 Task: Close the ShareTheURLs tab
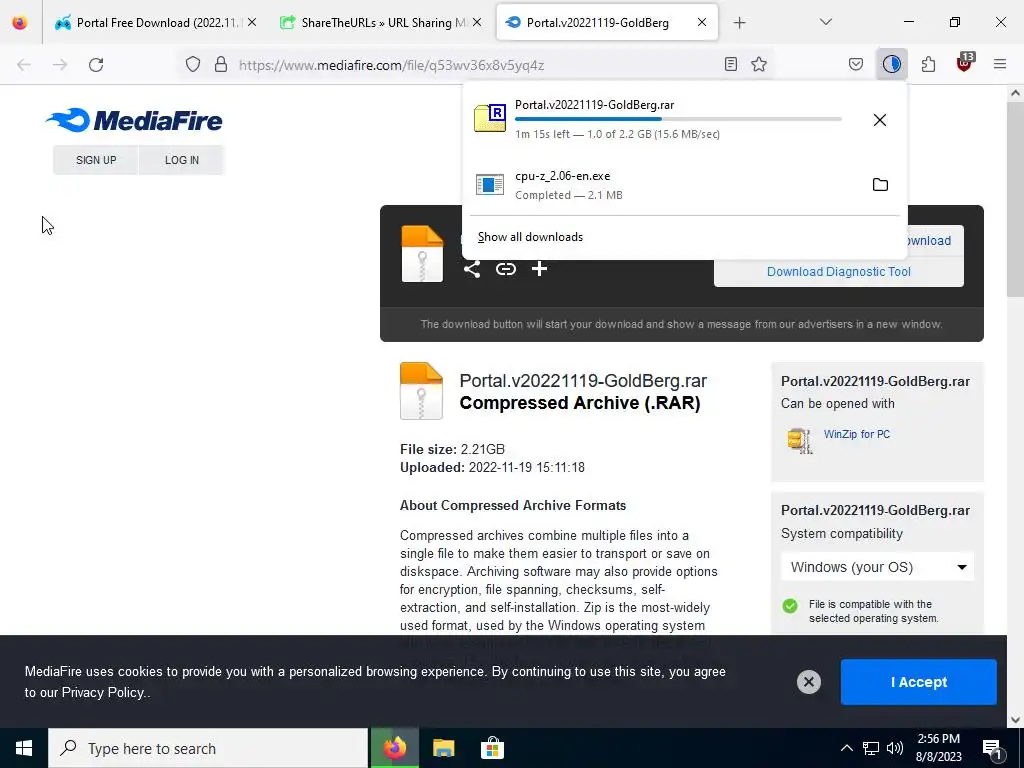(477, 22)
